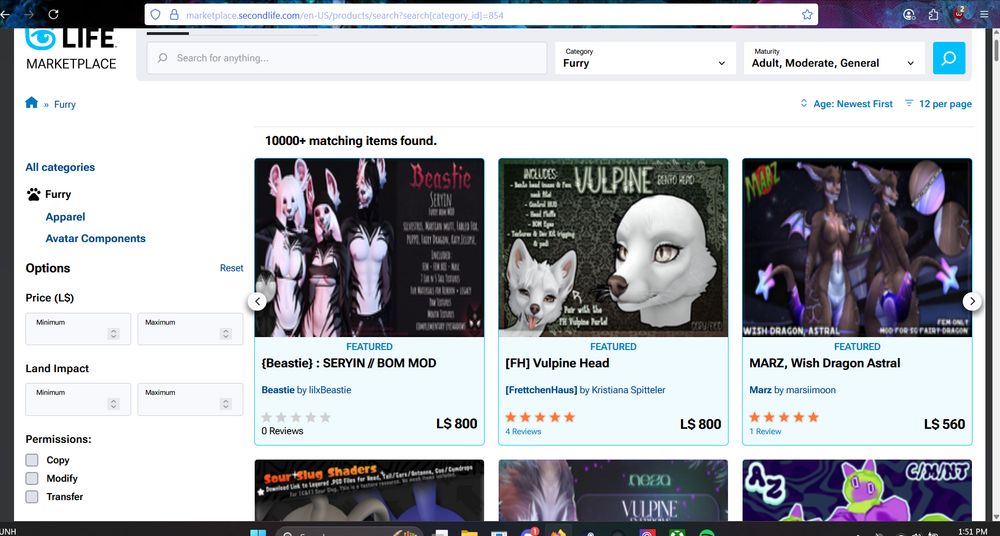This screenshot has width=1000, height=536.
Task: Open the browser extensions puzzle icon
Action: click(x=934, y=14)
